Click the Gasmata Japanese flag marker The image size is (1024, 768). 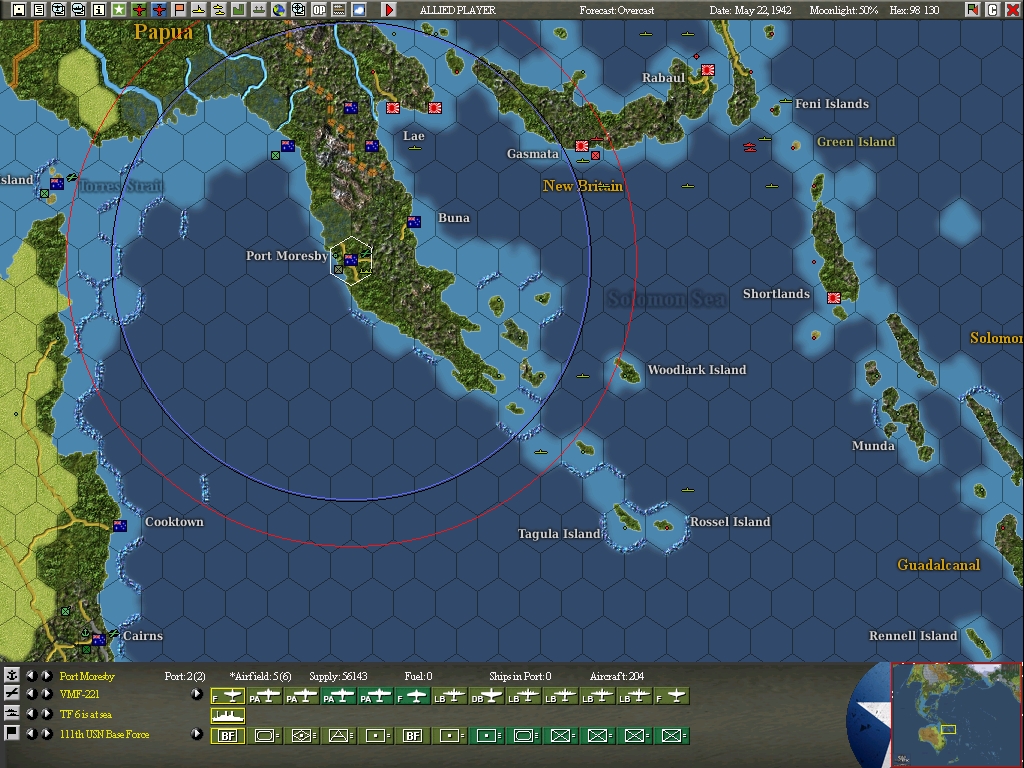tap(581, 146)
